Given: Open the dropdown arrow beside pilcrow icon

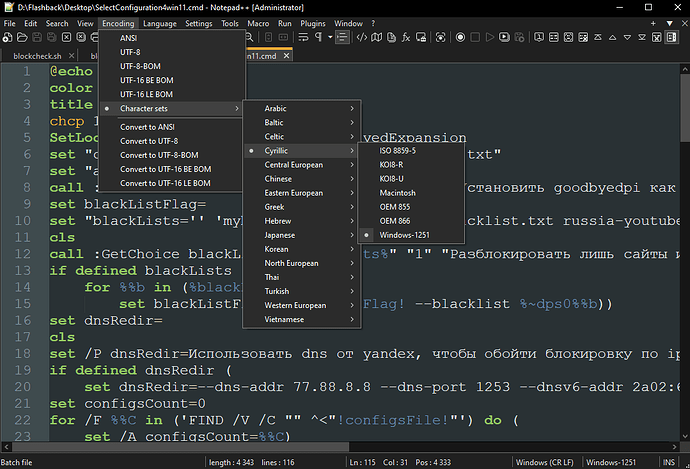Looking at the screenshot, I should click(330, 37).
